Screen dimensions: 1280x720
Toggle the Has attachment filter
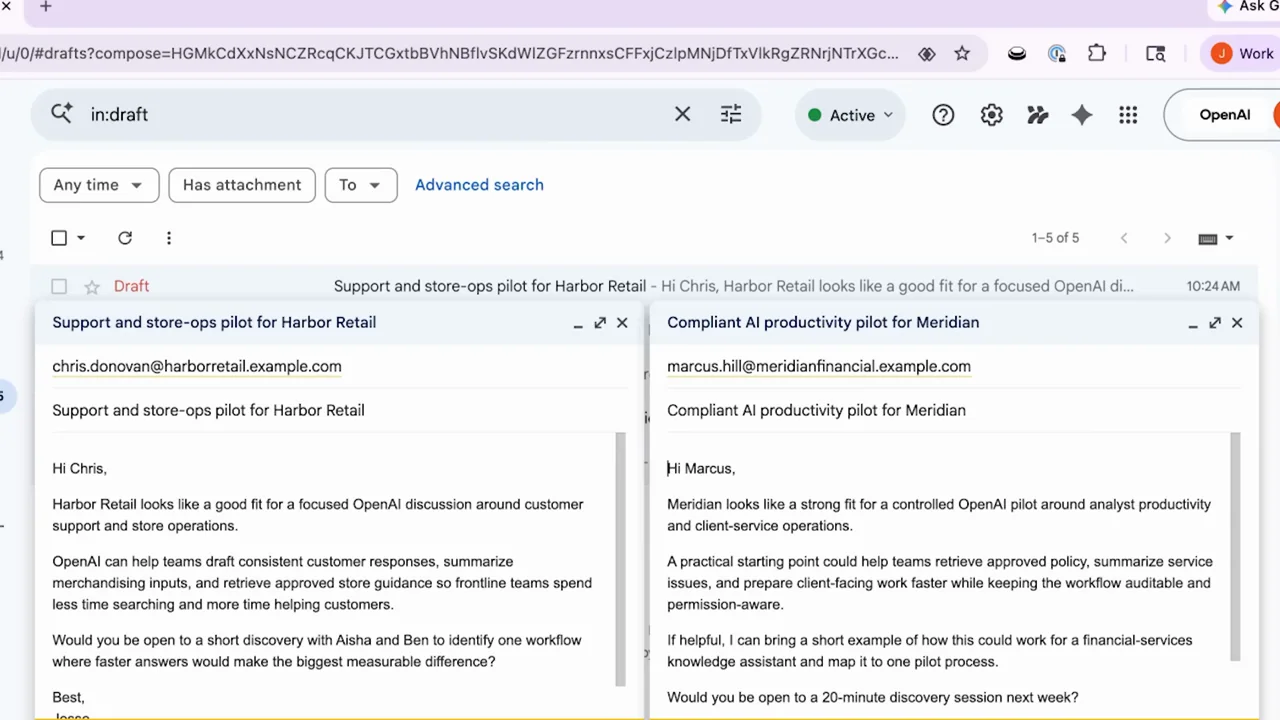(x=242, y=185)
